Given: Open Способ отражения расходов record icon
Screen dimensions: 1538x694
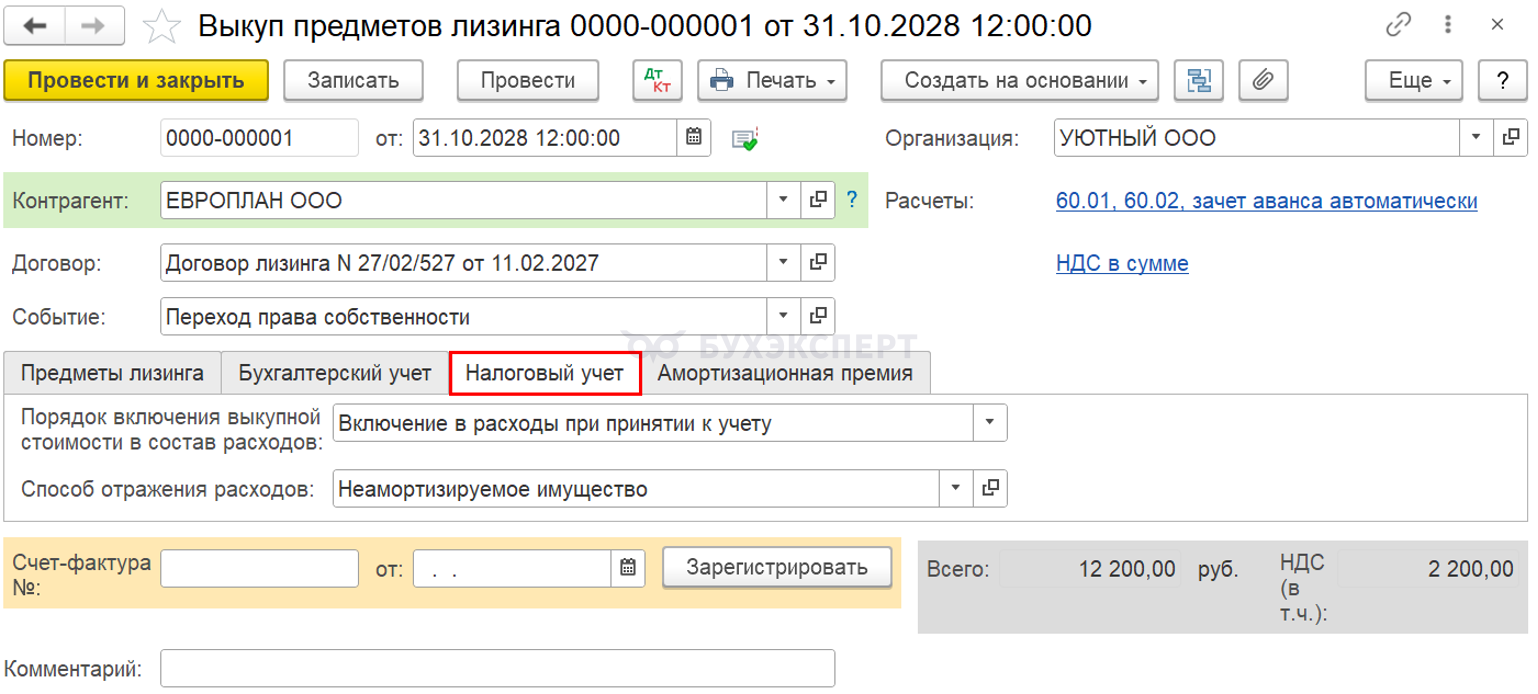Looking at the screenshot, I should (990, 488).
